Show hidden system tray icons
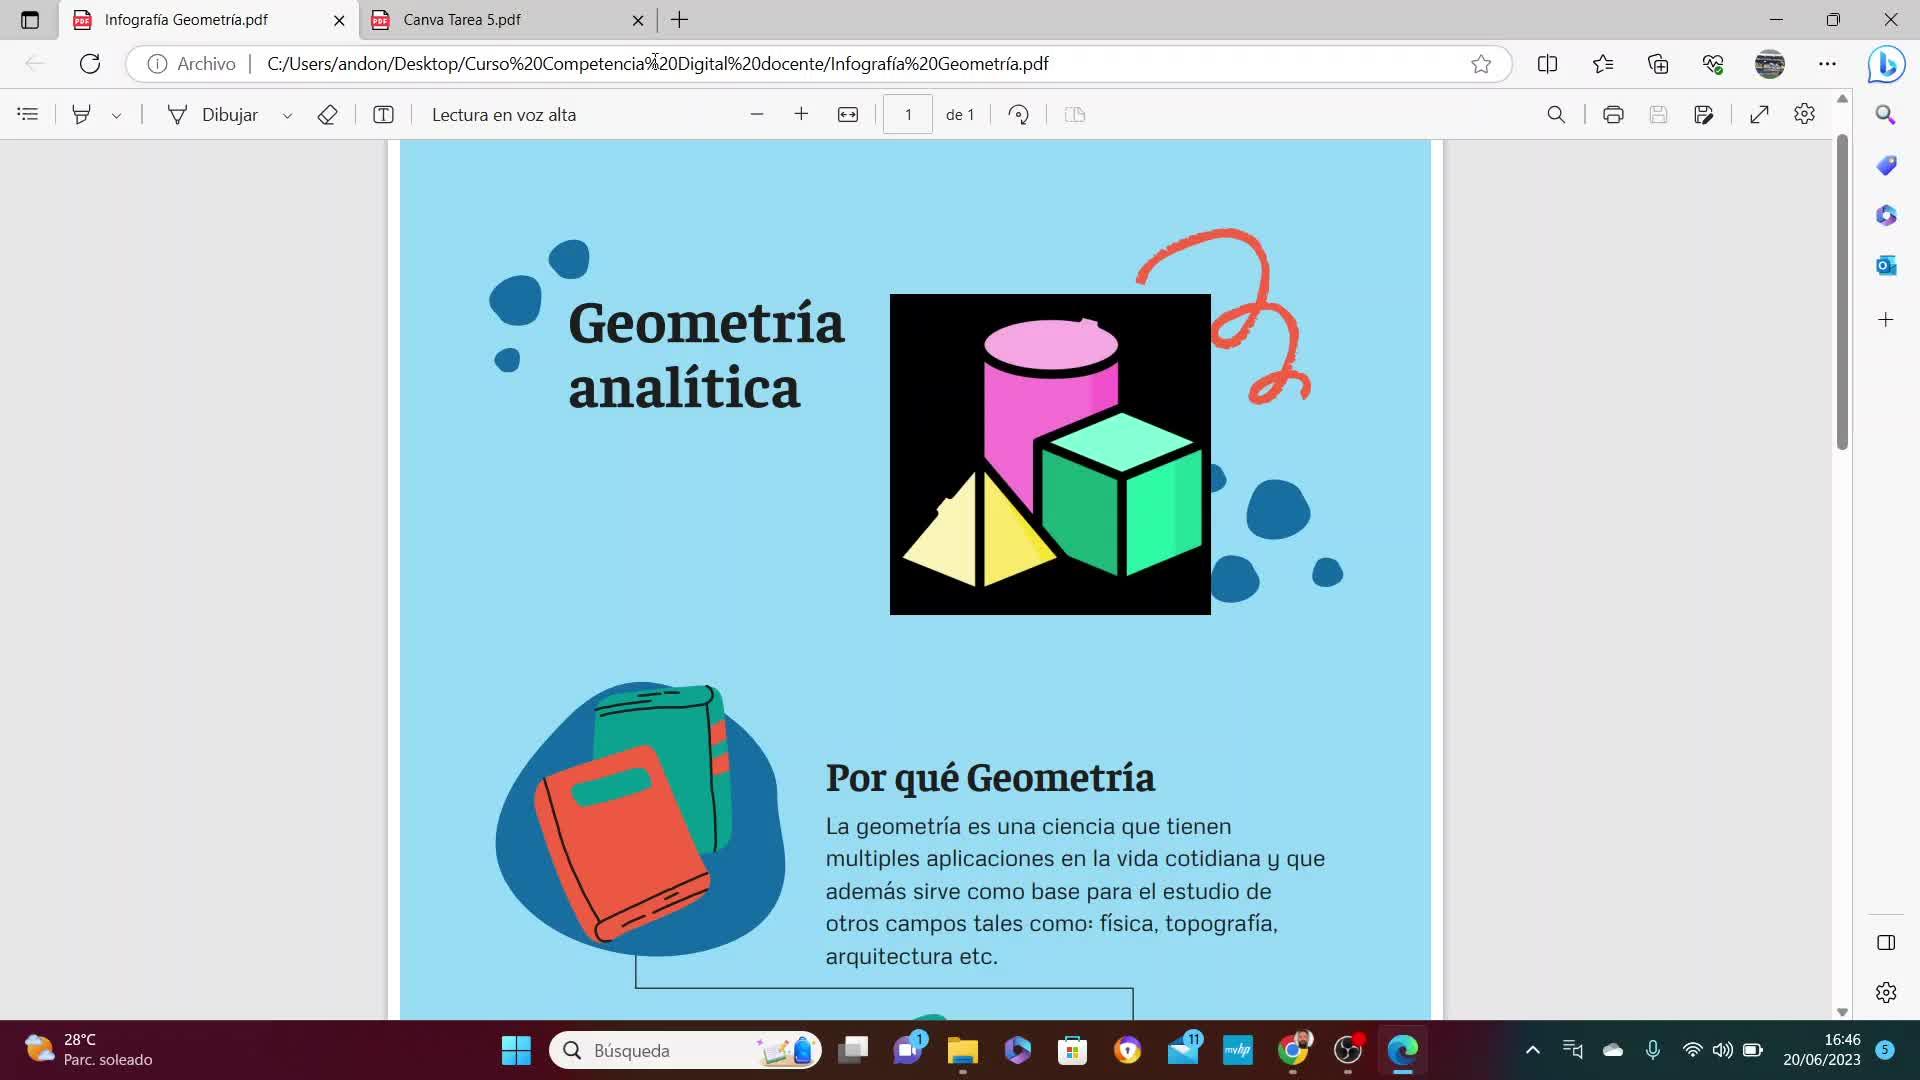Screen dimensions: 1920x1080 click(x=1532, y=1050)
